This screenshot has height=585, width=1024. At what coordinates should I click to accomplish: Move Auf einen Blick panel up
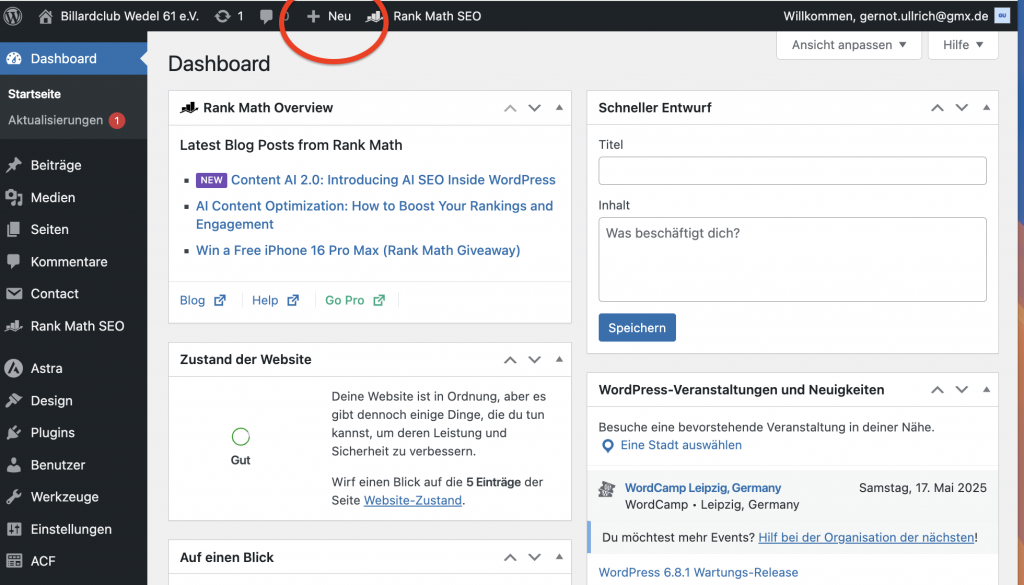510,557
